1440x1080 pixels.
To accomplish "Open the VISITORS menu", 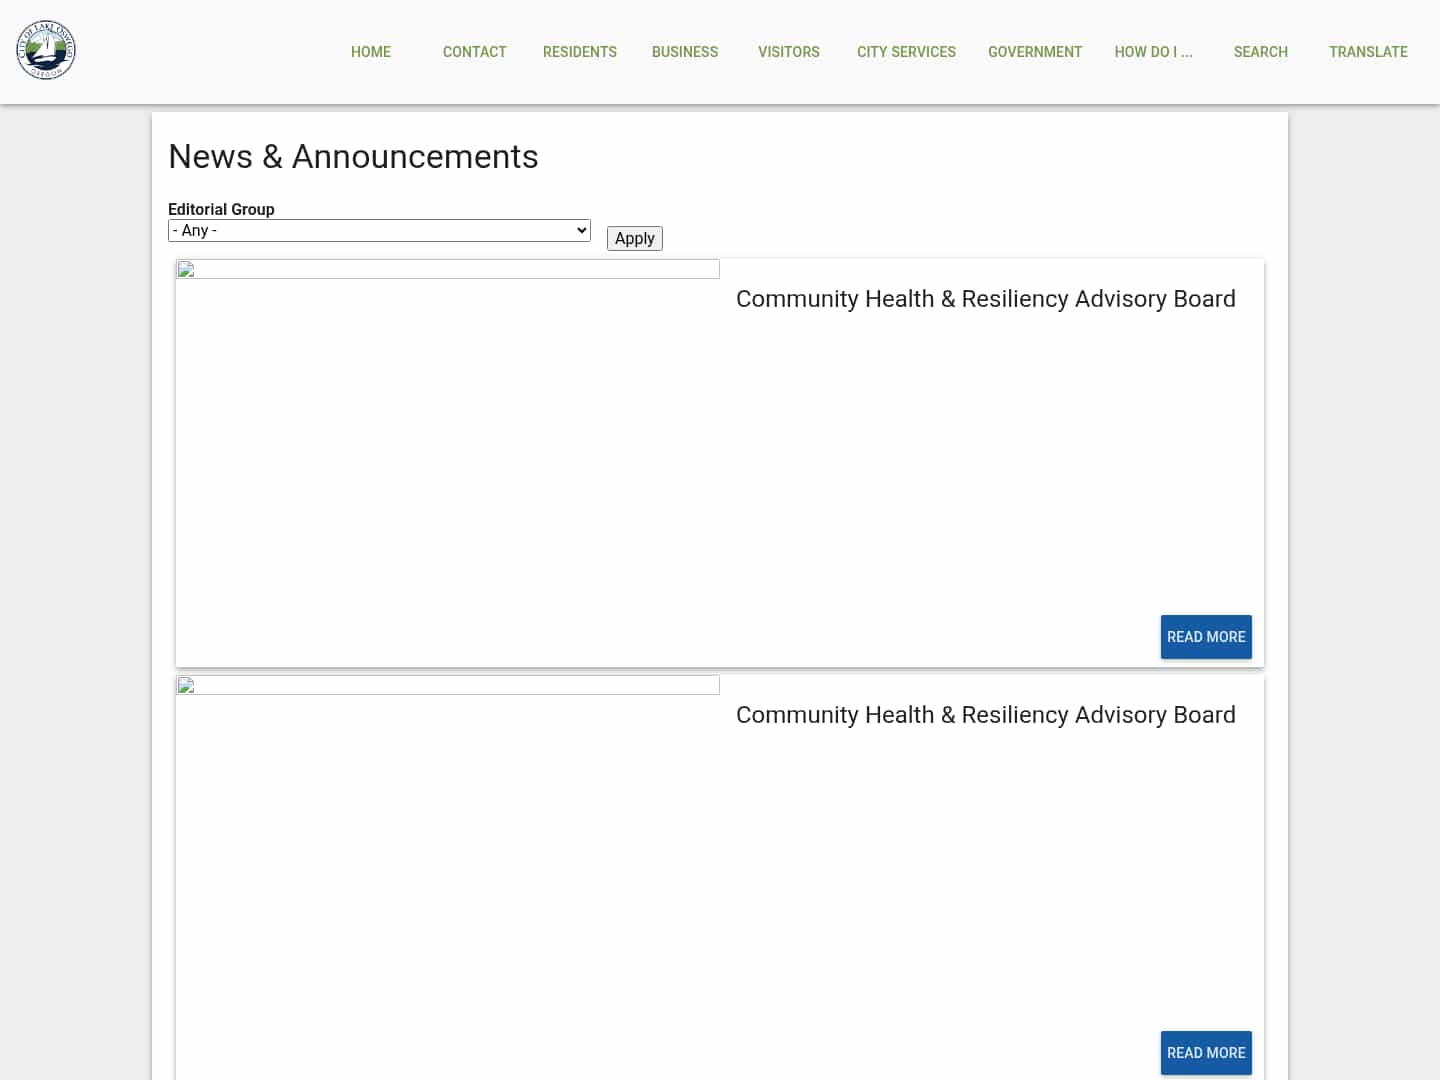I will 788,51.
